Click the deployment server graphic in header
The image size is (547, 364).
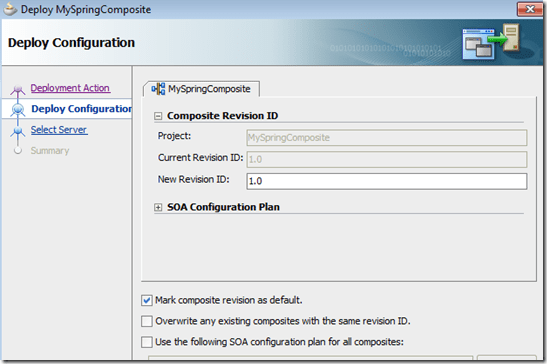pos(491,42)
